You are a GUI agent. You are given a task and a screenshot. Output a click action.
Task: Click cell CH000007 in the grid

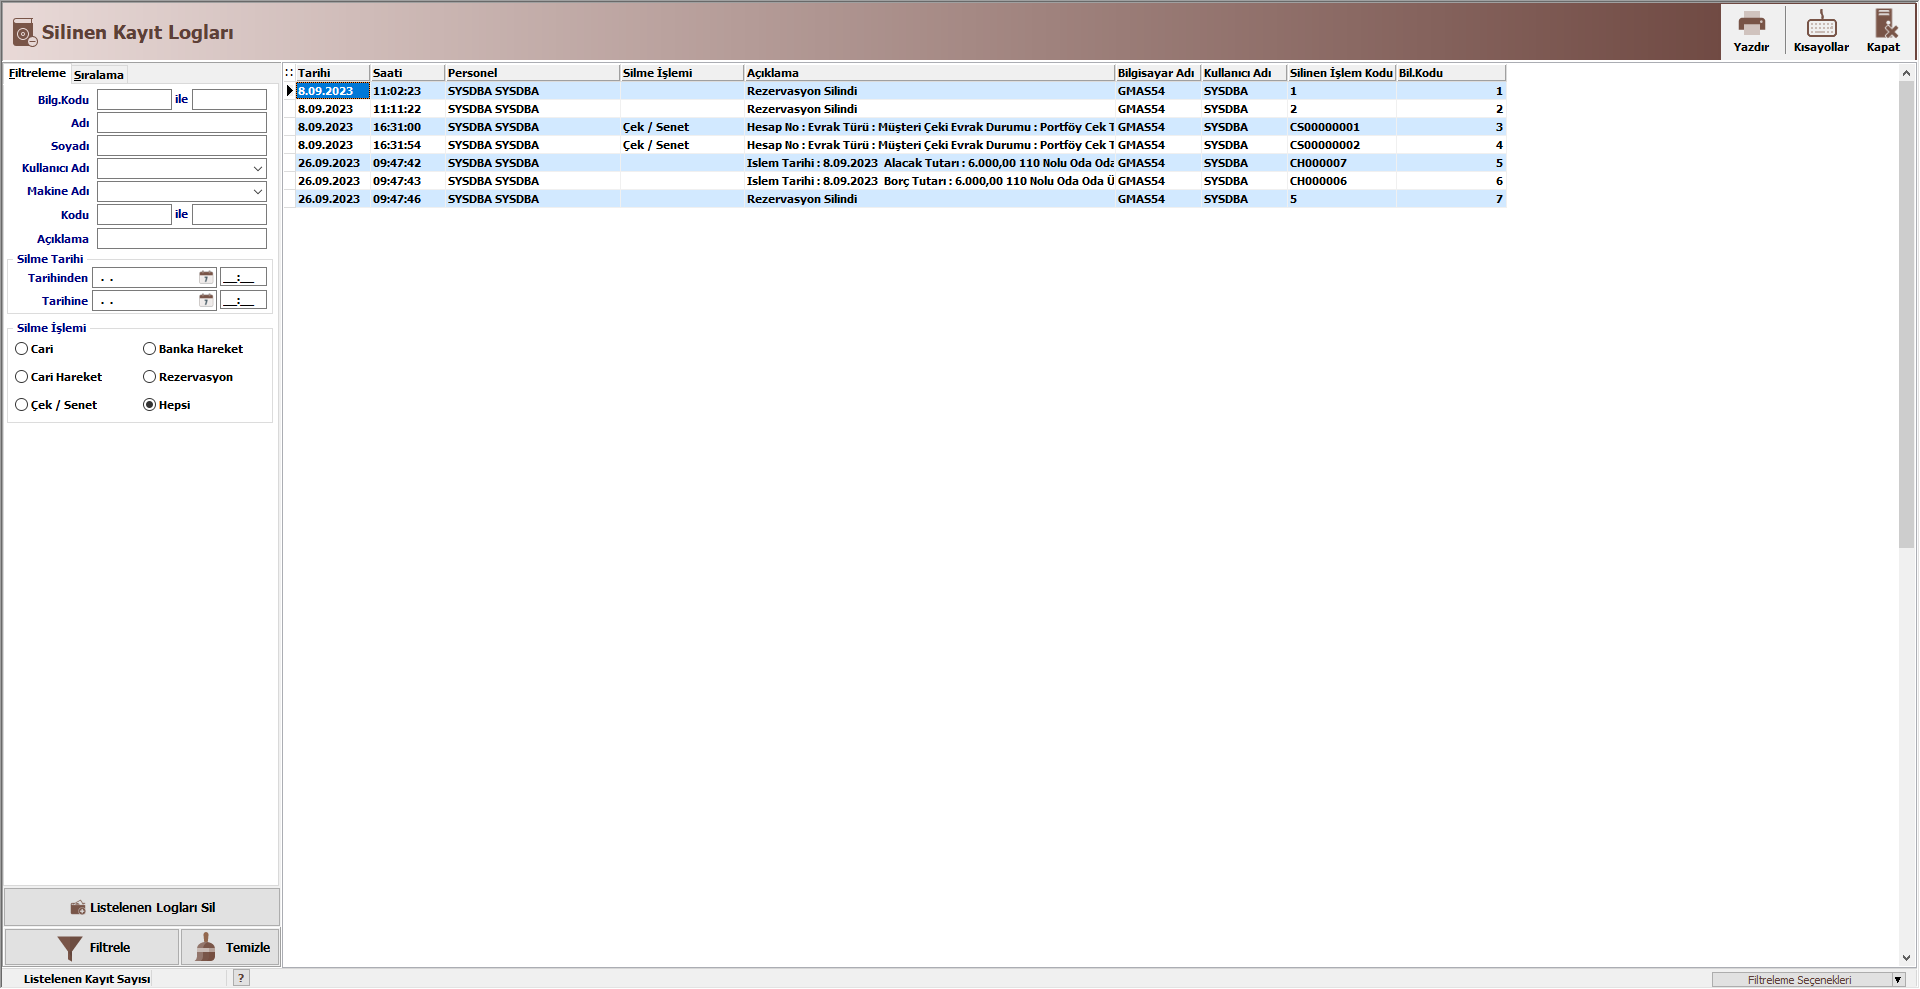[x=1341, y=163]
